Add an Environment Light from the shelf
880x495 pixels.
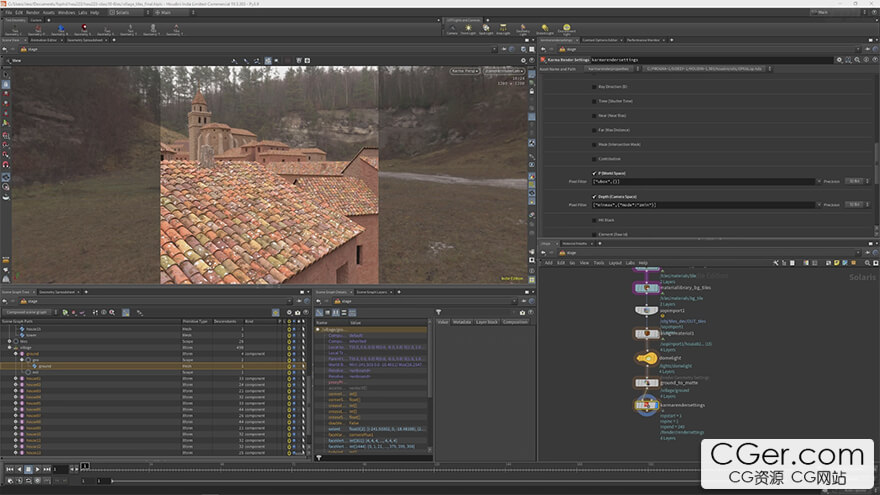coord(566,29)
